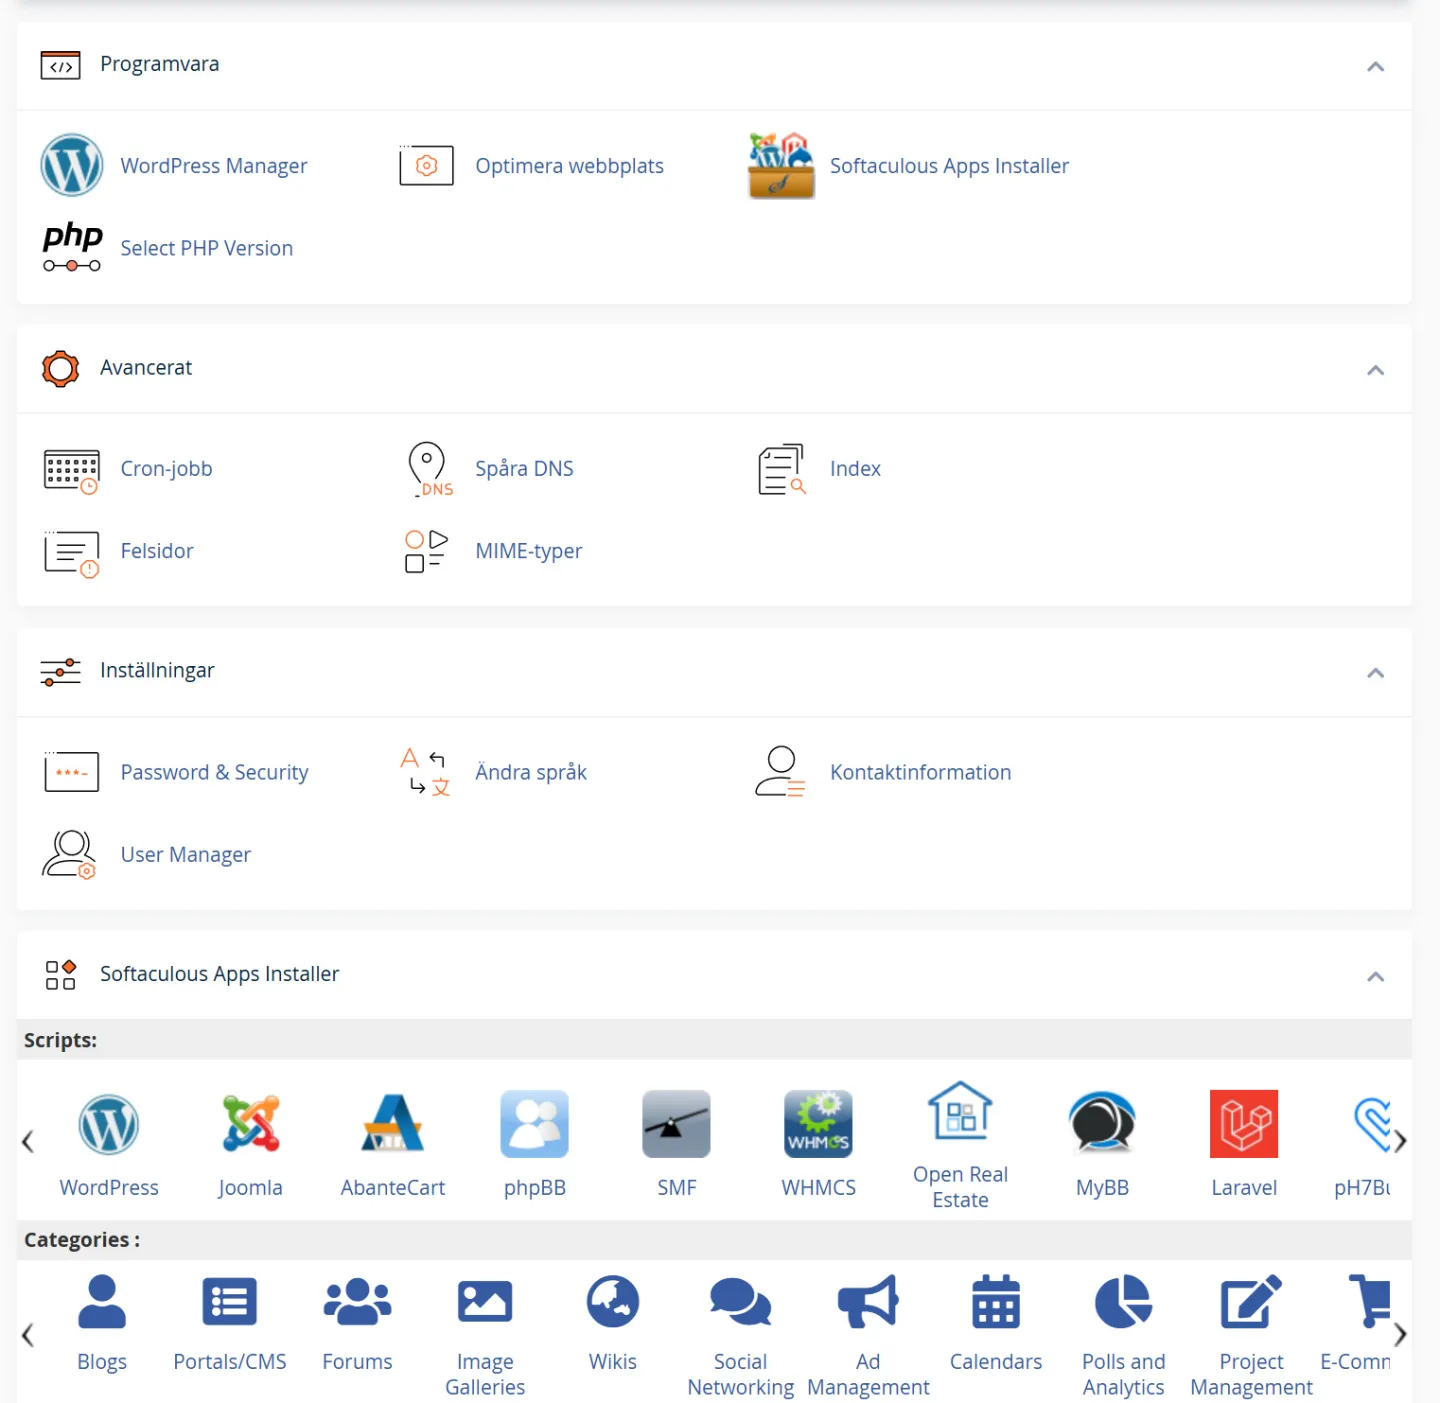
Task: Select the Open Real Estate script icon
Action: click(x=961, y=1111)
